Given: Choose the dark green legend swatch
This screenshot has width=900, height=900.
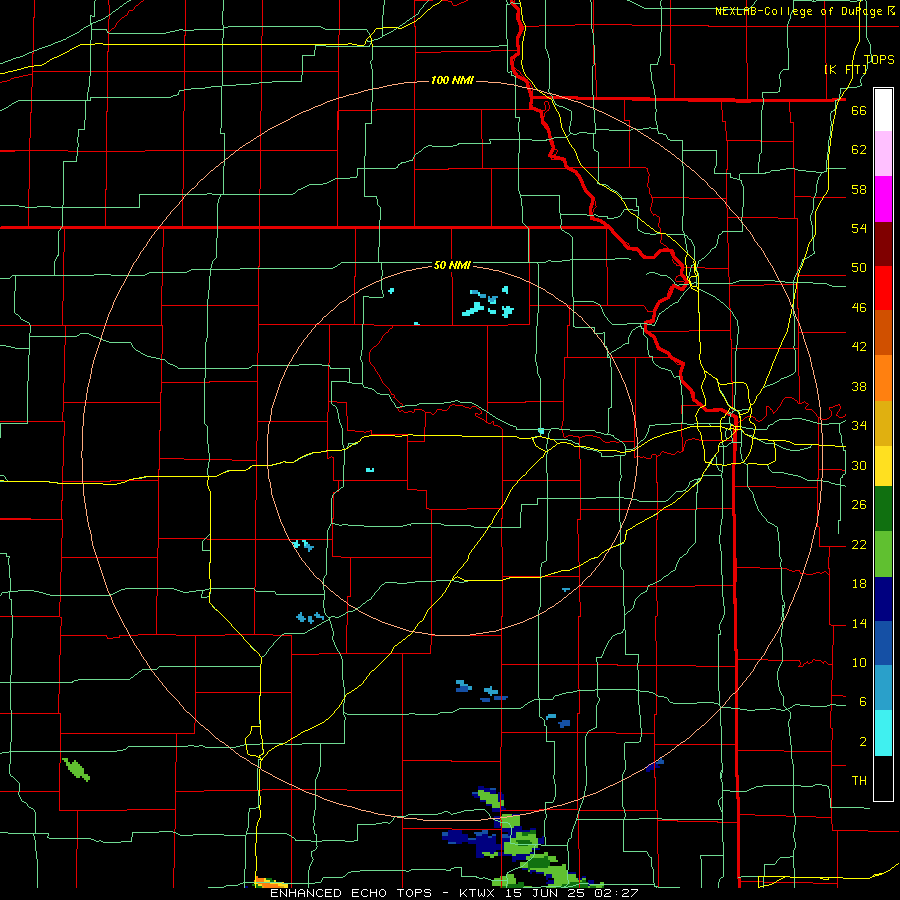Looking at the screenshot, I should pyautogui.click(x=883, y=509).
